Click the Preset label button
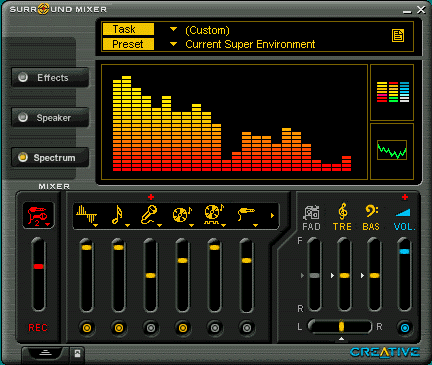This screenshot has width=432, height=365. (x=128, y=44)
